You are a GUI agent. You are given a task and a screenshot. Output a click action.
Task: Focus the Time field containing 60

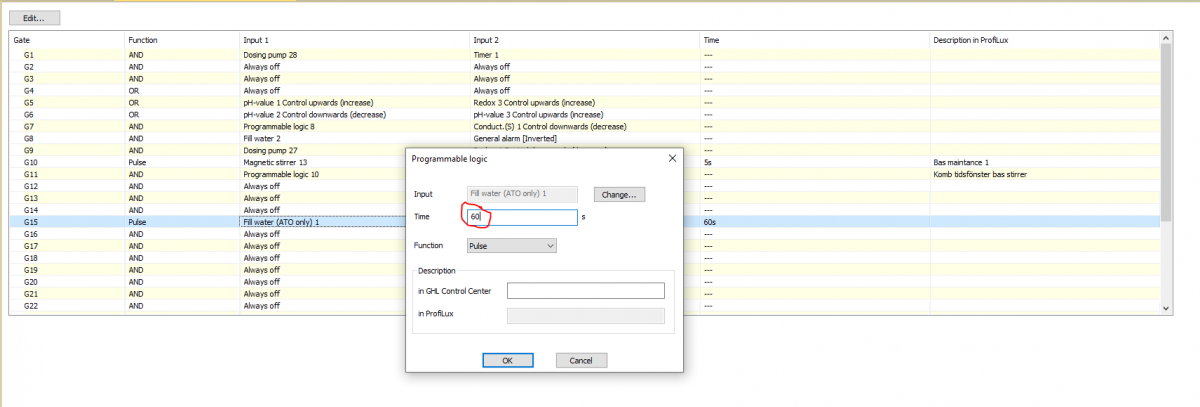[522, 217]
